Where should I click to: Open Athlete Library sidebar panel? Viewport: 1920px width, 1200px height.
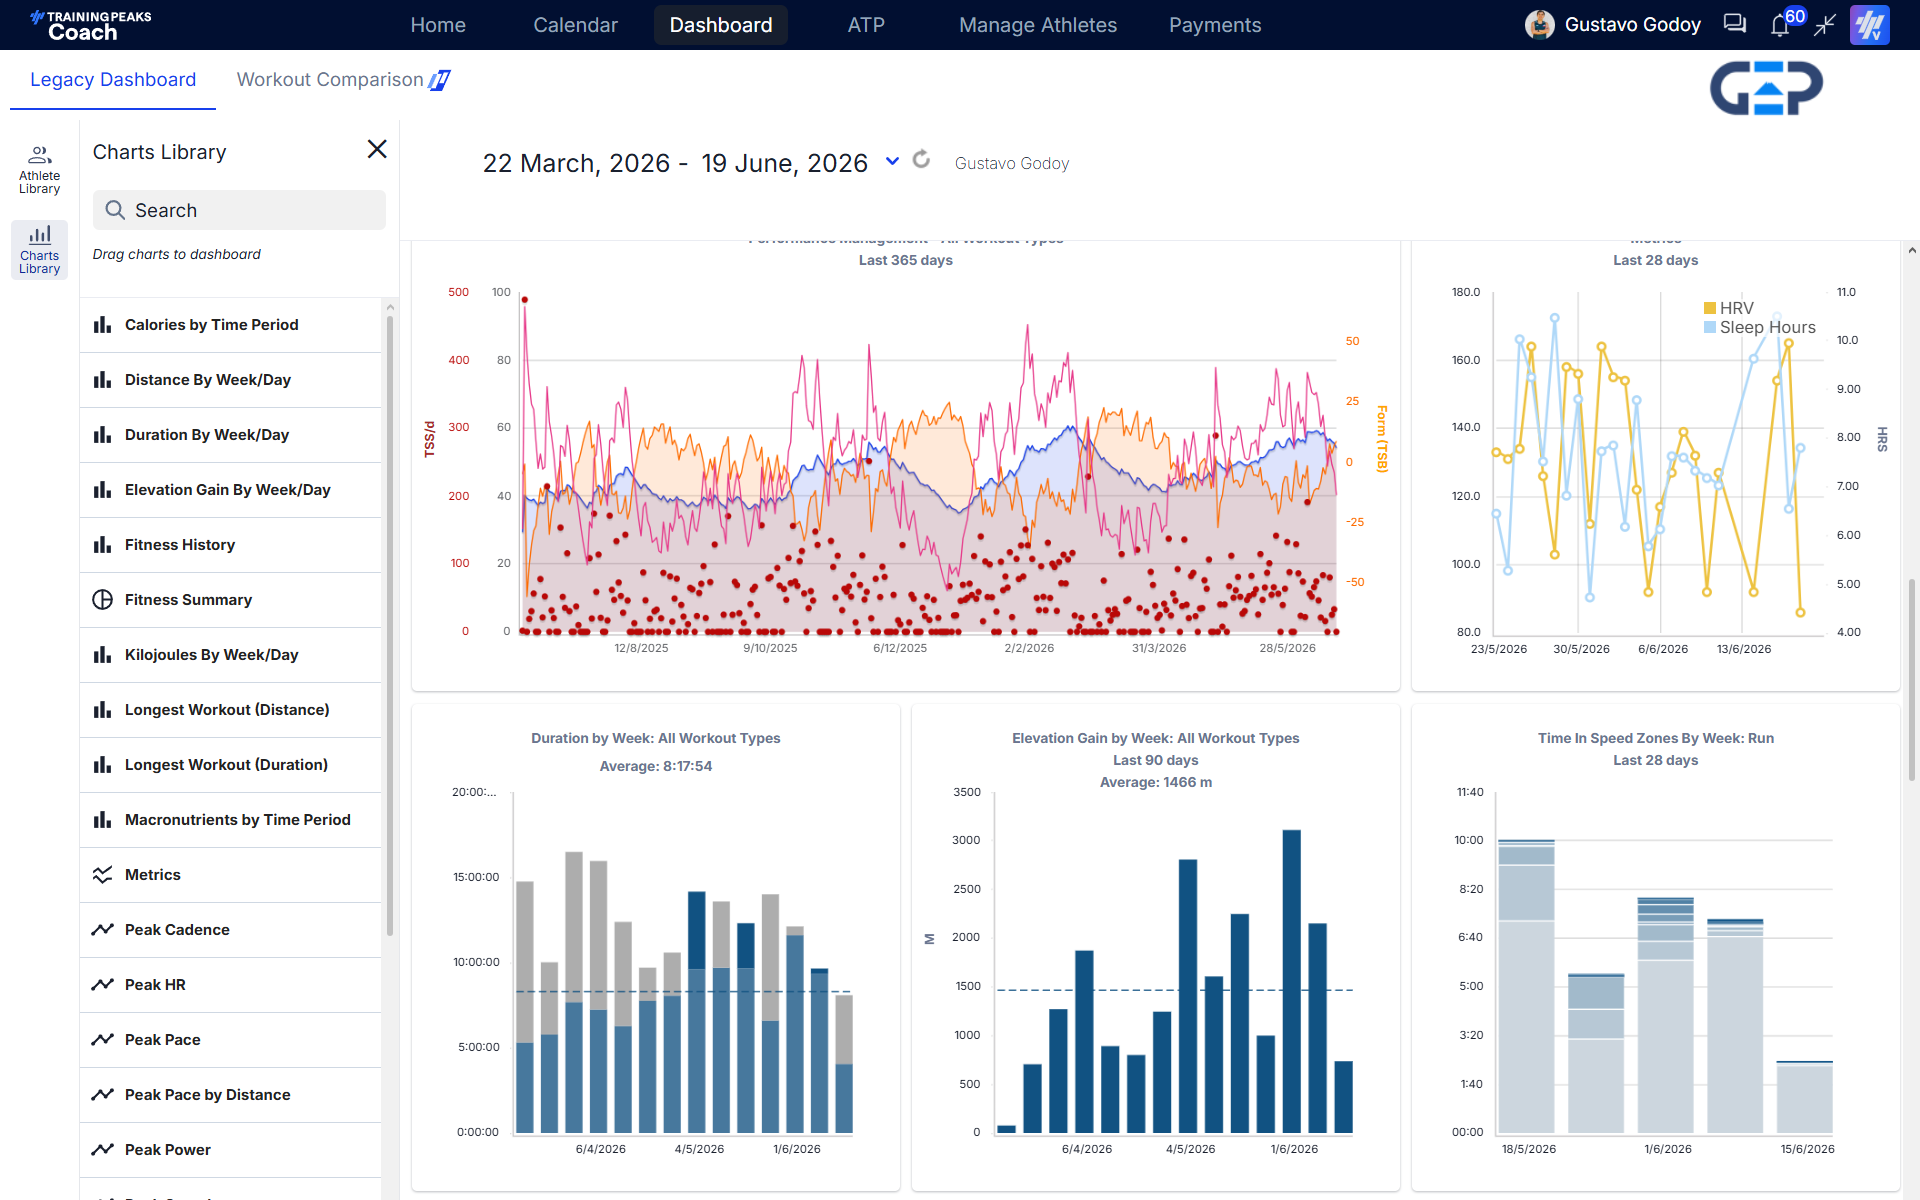tap(39, 169)
